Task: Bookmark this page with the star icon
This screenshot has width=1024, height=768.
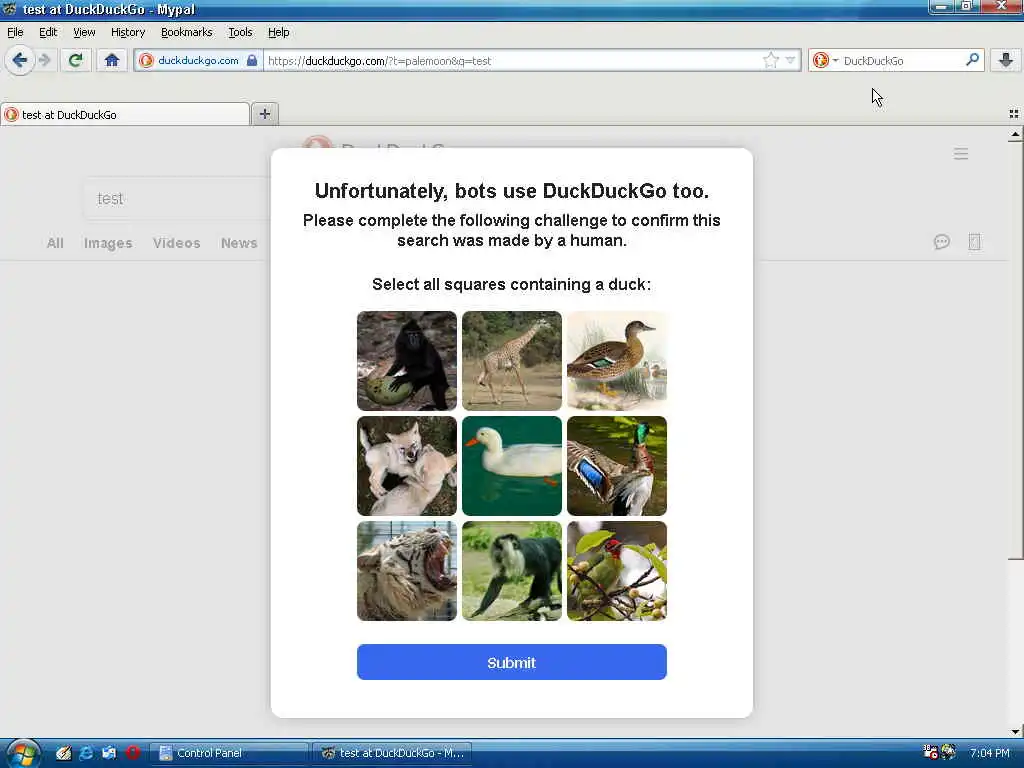Action: point(771,61)
